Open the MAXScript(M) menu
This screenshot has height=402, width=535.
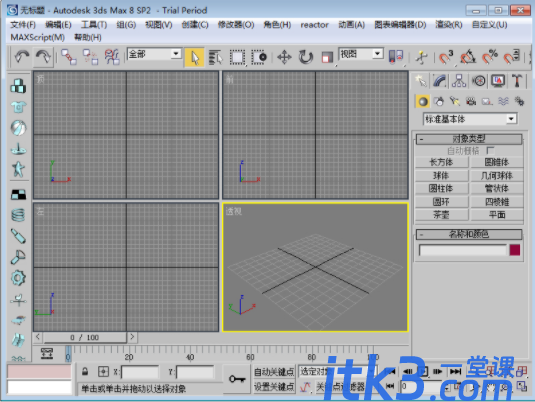[38, 37]
